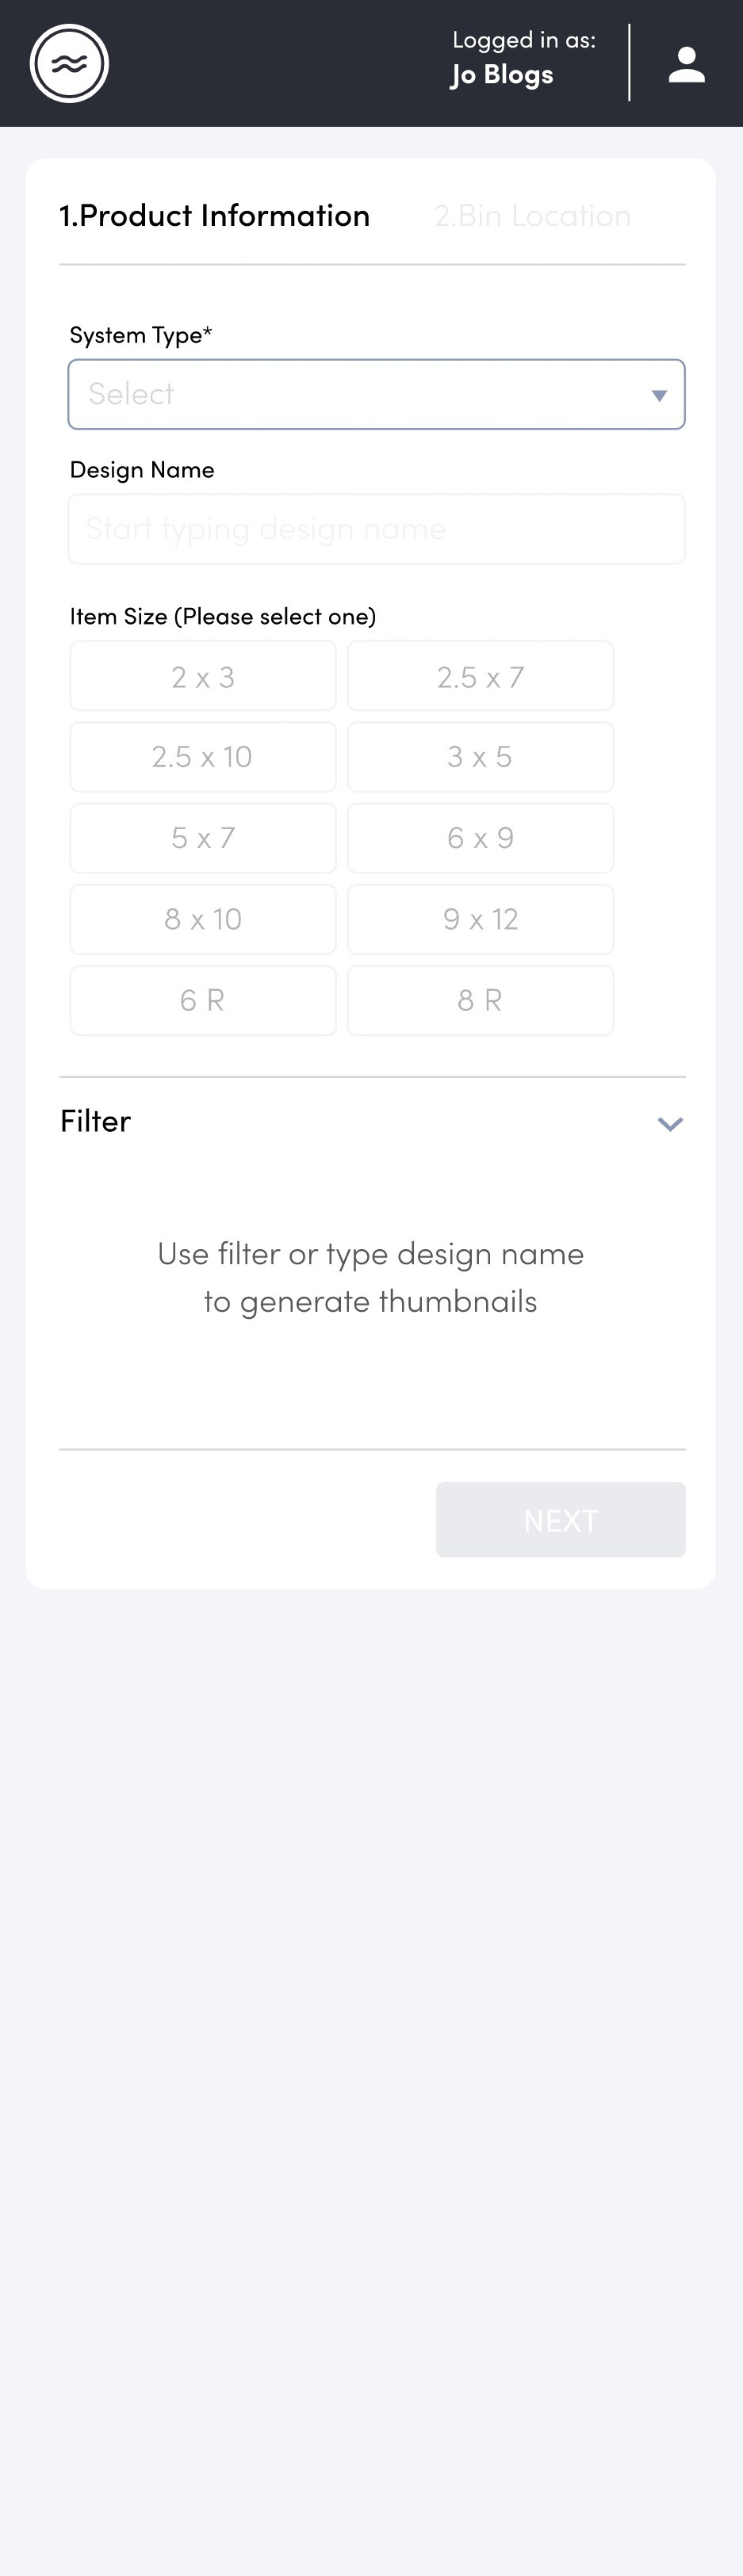Click the Jo Blogs username text

(x=502, y=75)
